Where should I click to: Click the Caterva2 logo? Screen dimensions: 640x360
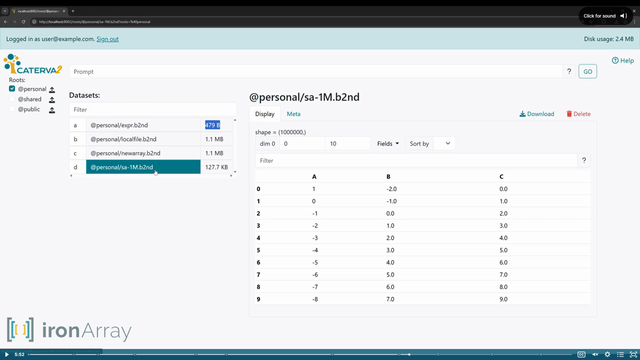pos(33,64)
